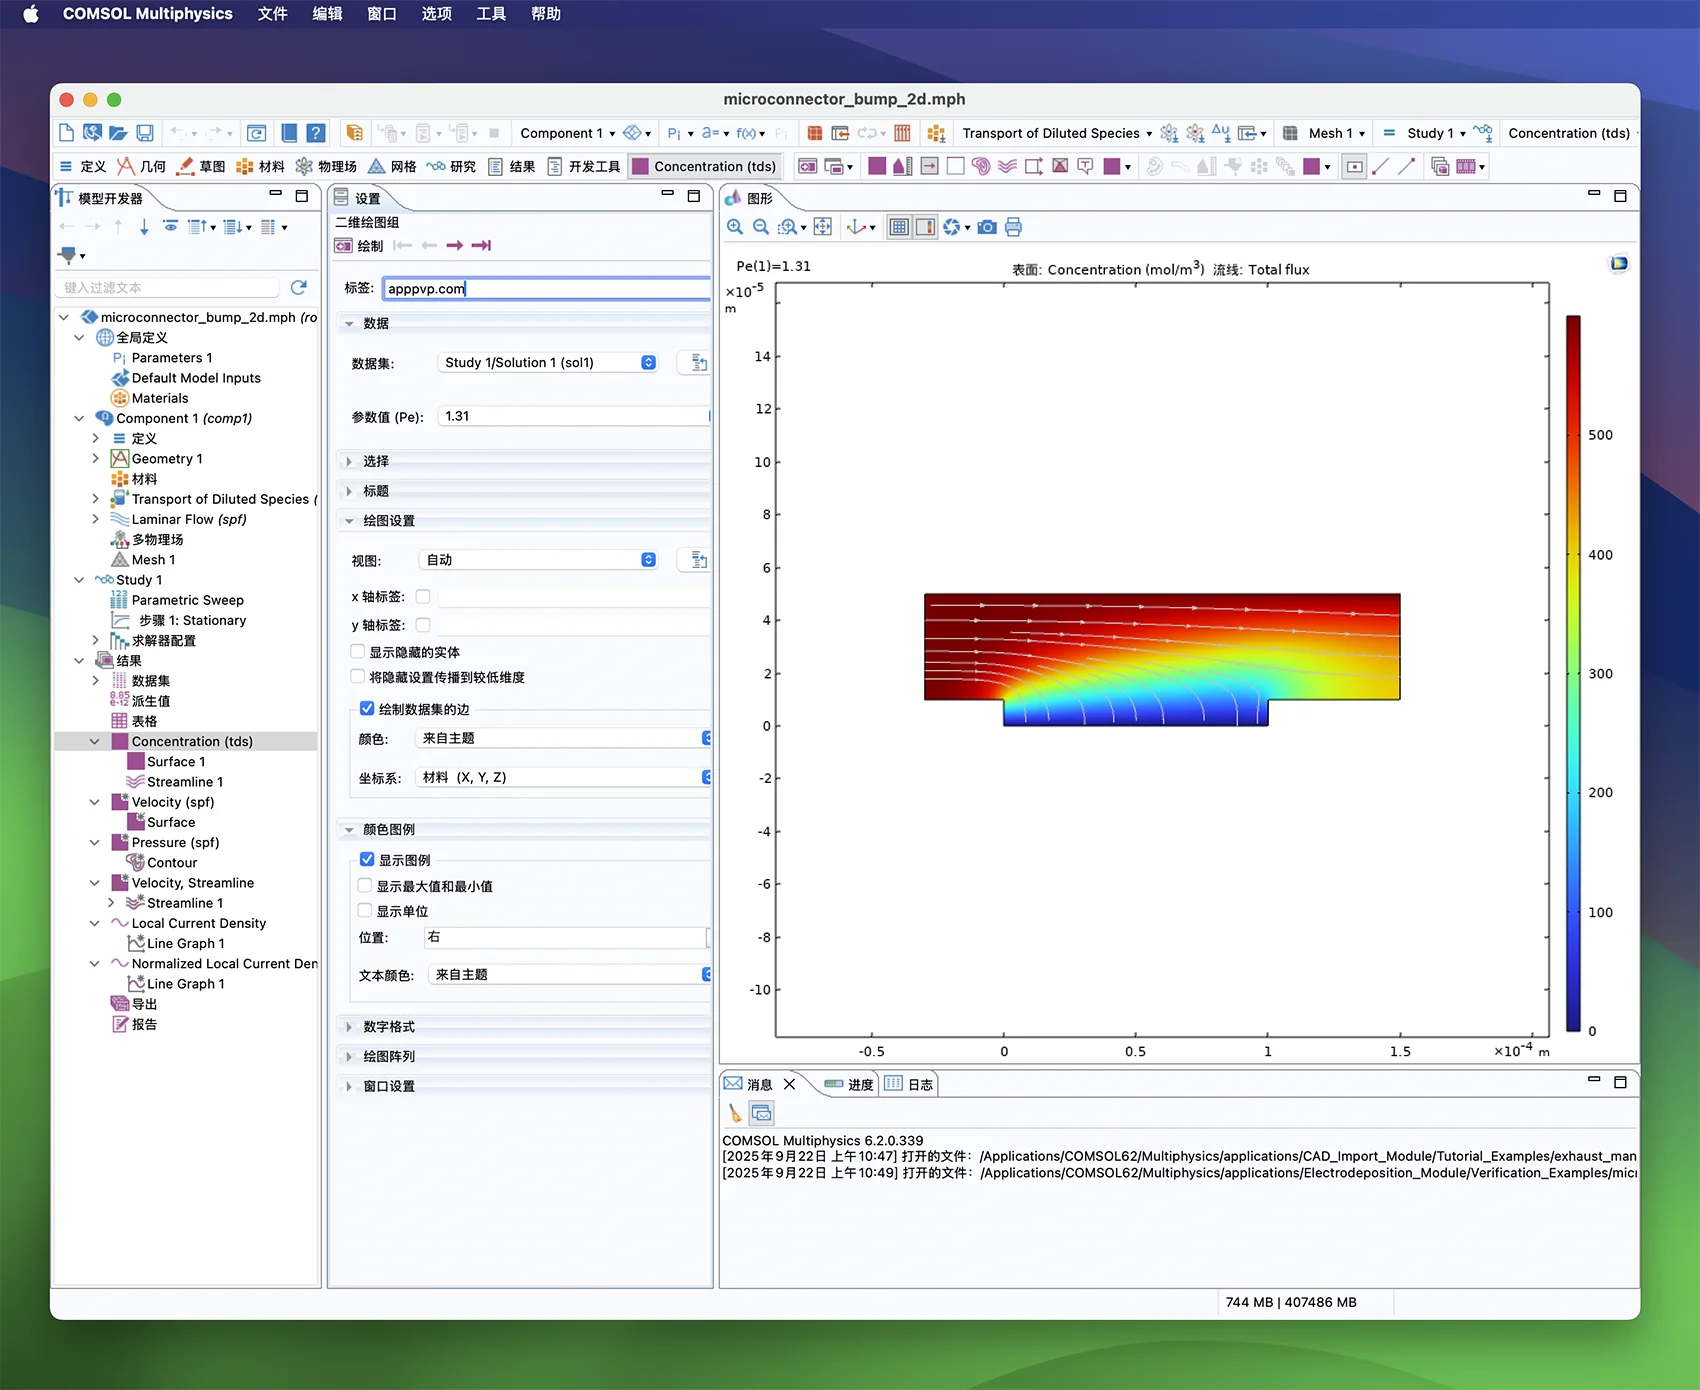This screenshot has width=1700, height=1390.
Task: Open the 颜色 来自主题 dropdown
Action: click(x=563, y=738)
